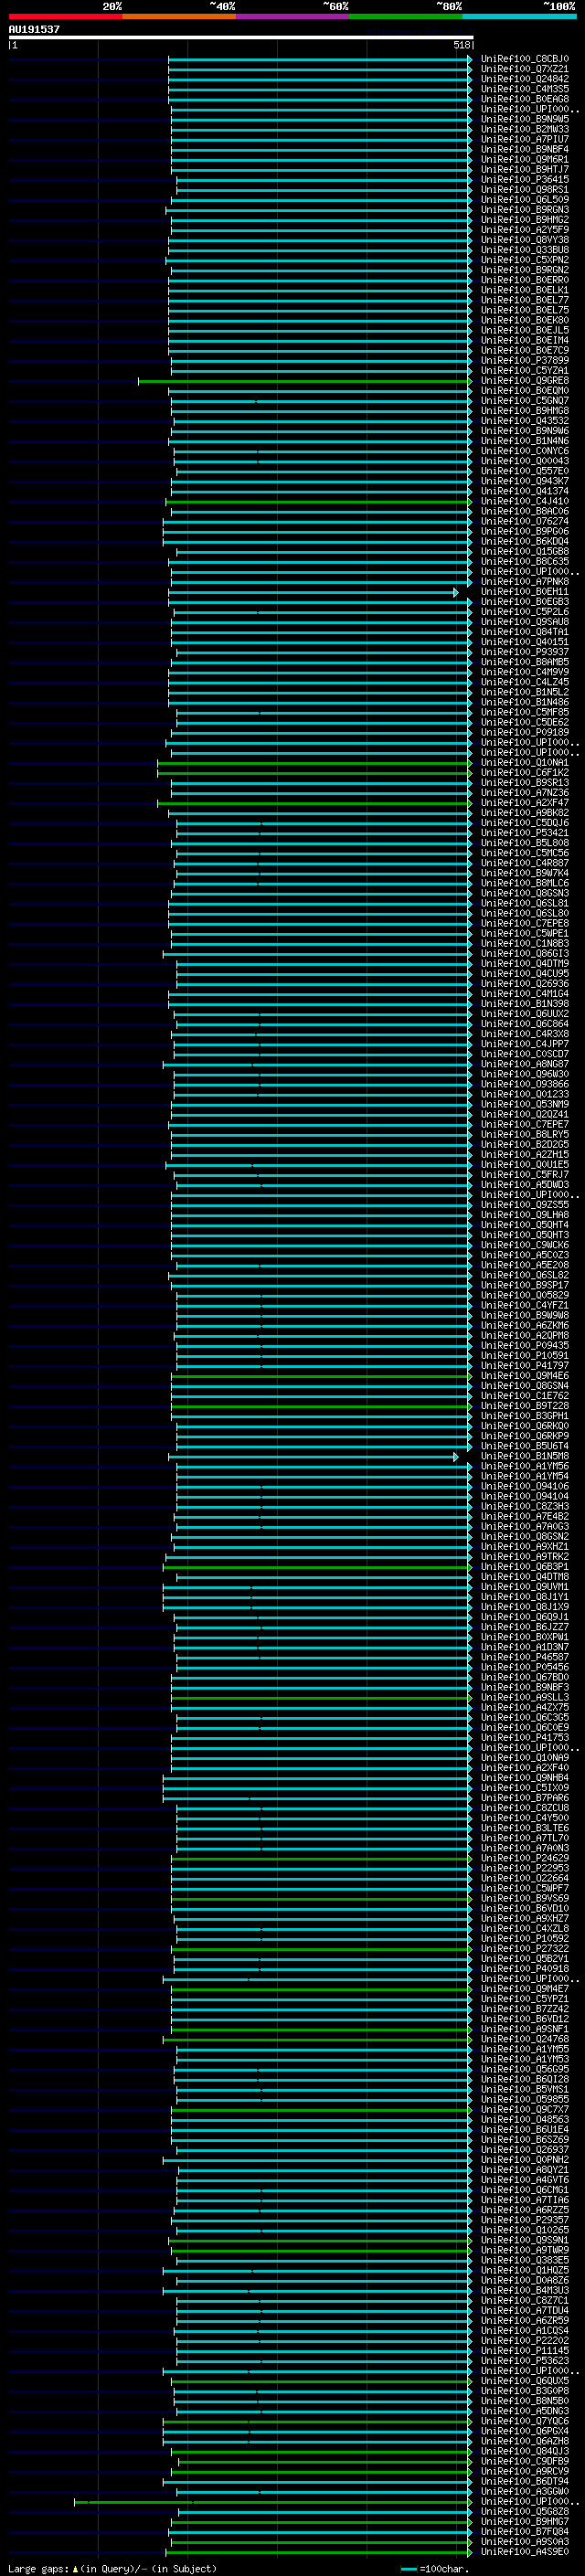Screen dimensions: 585x2576
Task: Click the green ~80% identity legend bar
Action: (x=406, y=16)
